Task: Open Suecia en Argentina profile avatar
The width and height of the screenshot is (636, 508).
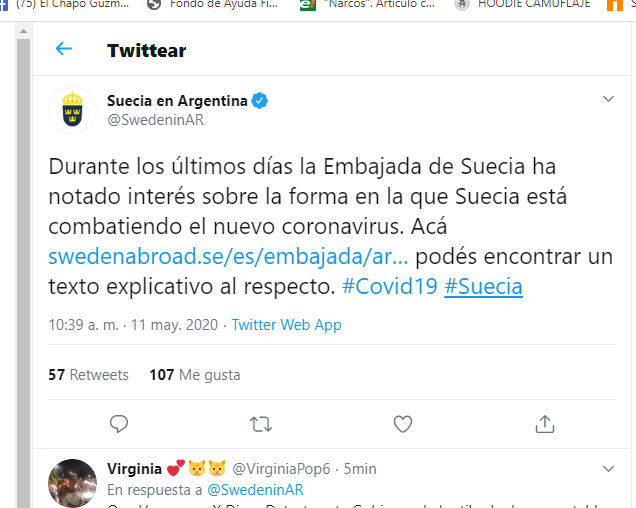Action: (73, 110)
